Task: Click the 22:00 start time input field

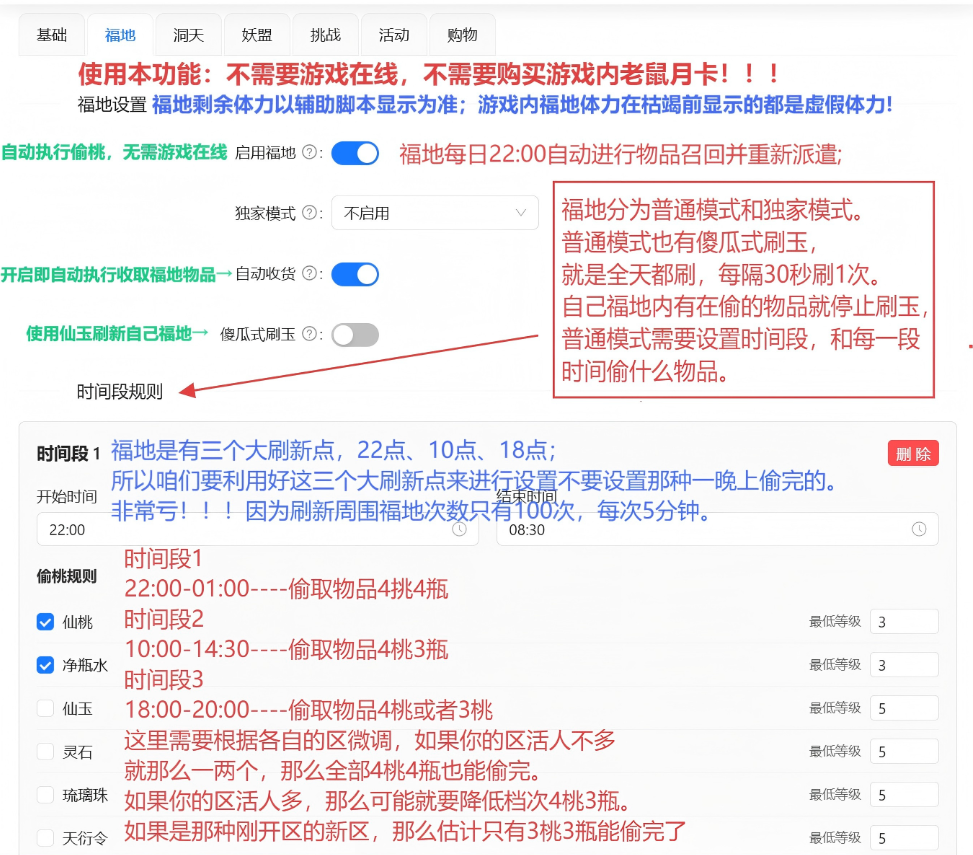Action: (240, 530)
